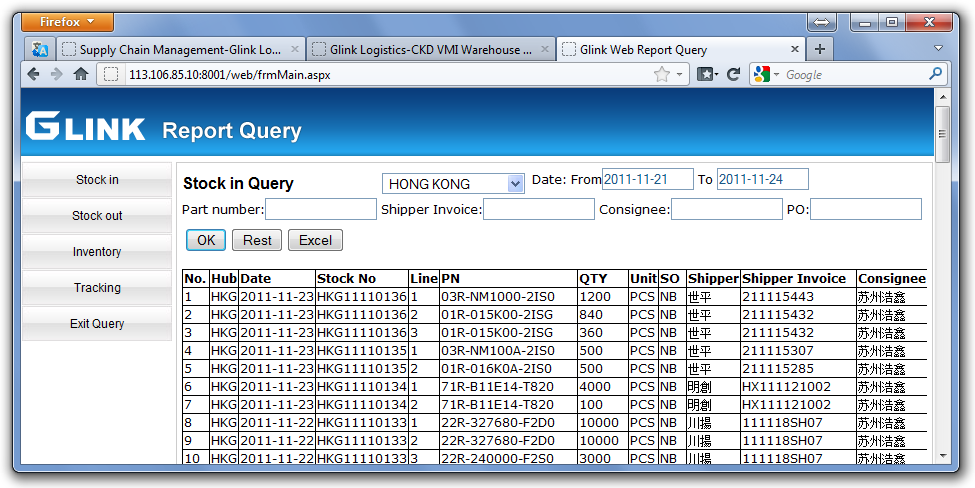Viewport: 975px width, 488px height.
Task: Click the search magnifier icon in Google box
Action: [936, 74]
